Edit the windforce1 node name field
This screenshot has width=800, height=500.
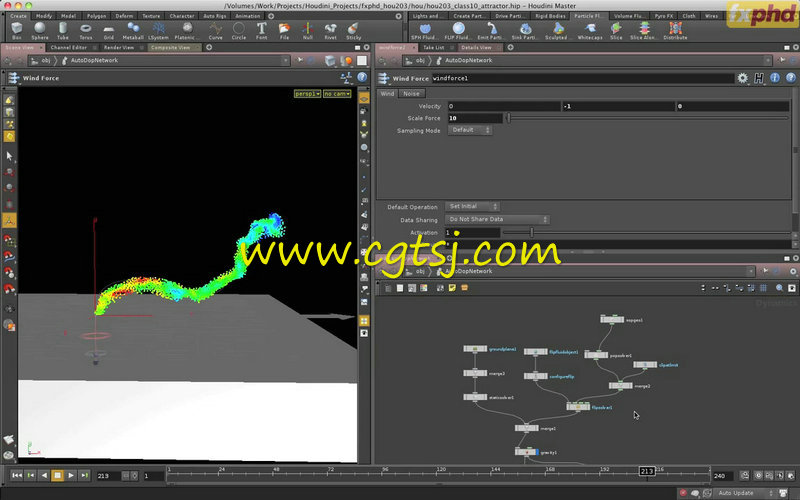tap(583, 78)
